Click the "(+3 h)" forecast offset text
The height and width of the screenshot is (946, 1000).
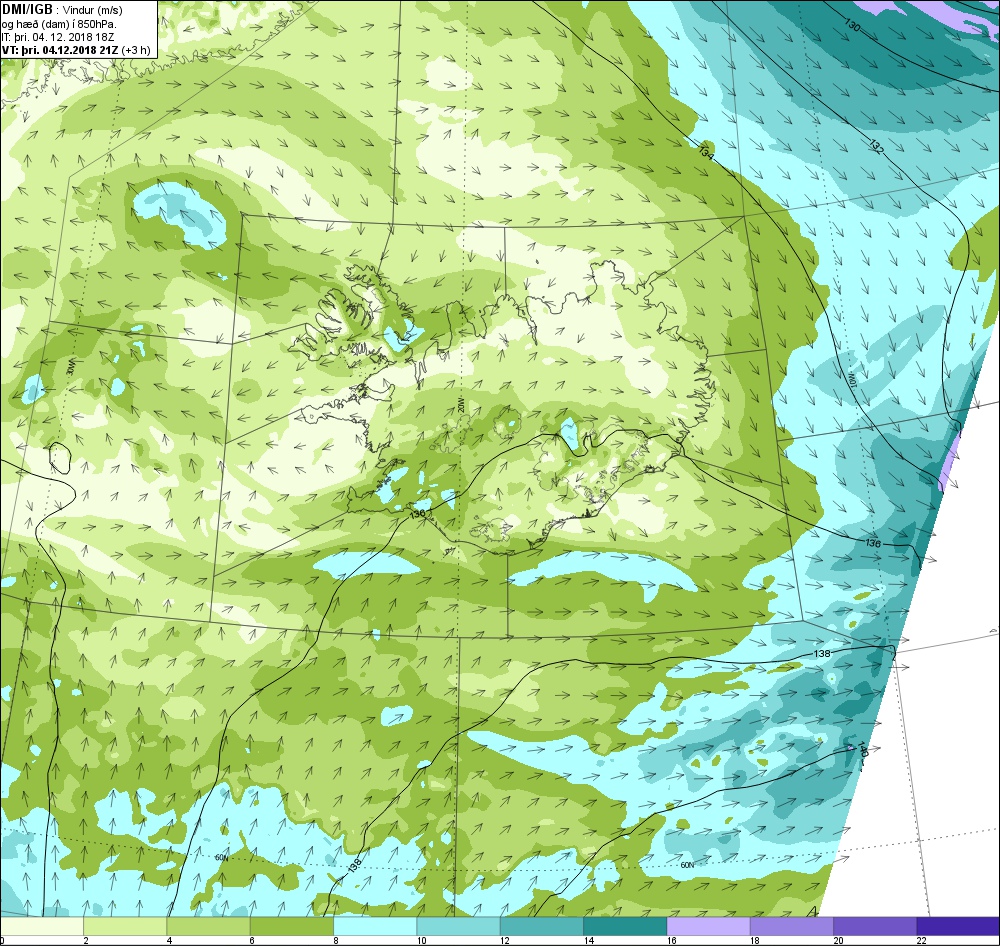click(137, 50)
